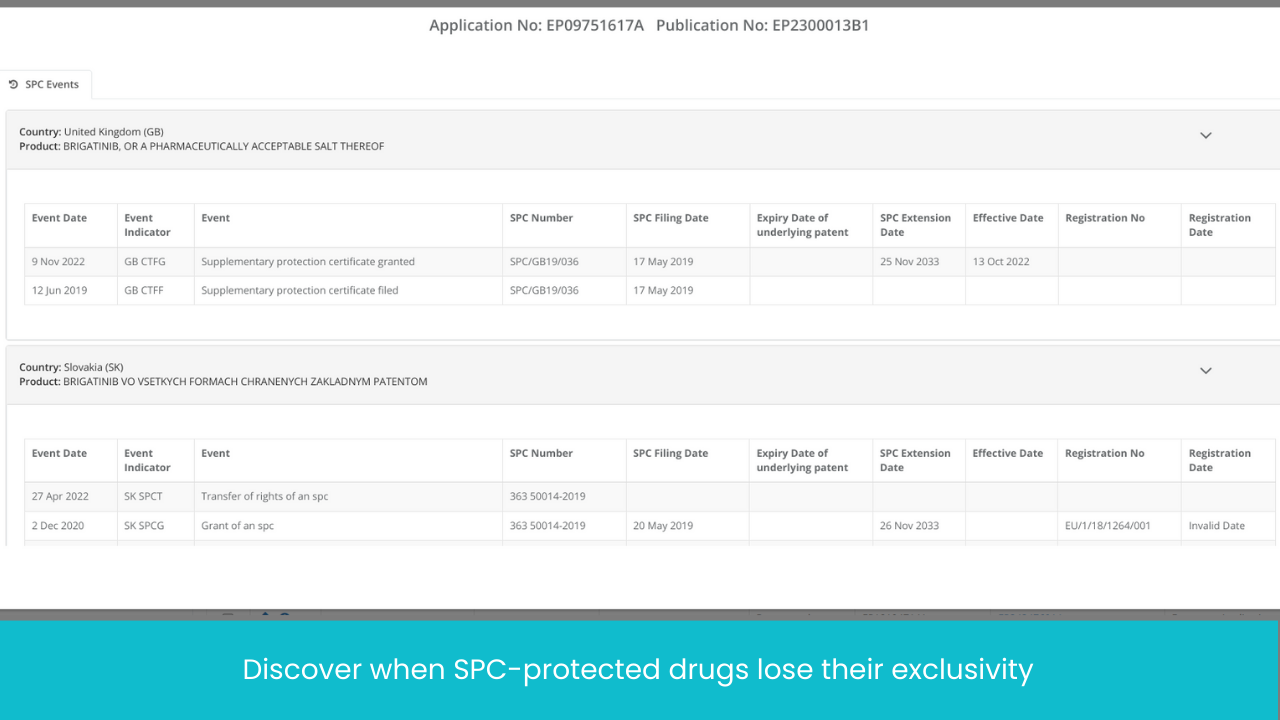This screenshot has height=720, width=1280.
Task: Sort UK table by Event Date header
Action: [59, 218]
